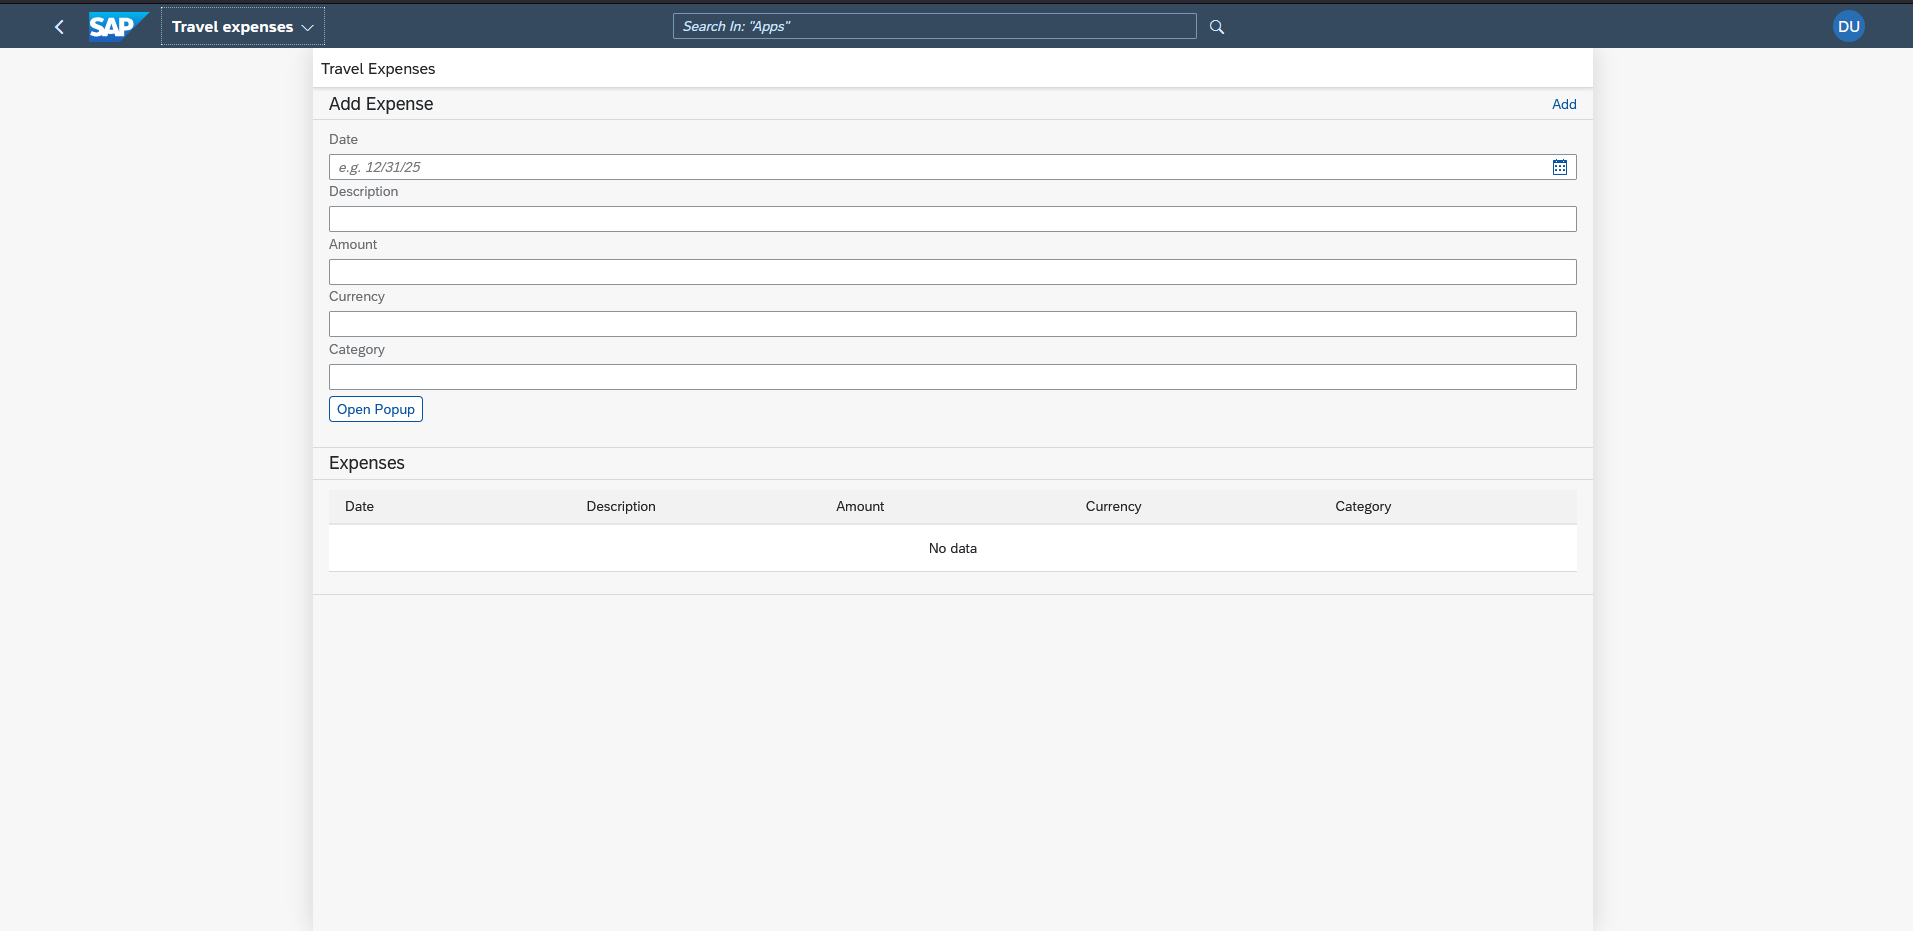Viewport: 1913px width, 931px height.
Task: Click the search magnifier icon
Action: [x=1217, y=27]
